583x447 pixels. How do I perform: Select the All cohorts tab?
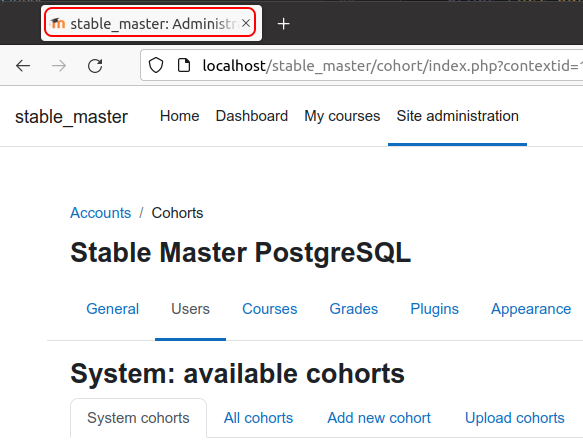tap(258, 418)
